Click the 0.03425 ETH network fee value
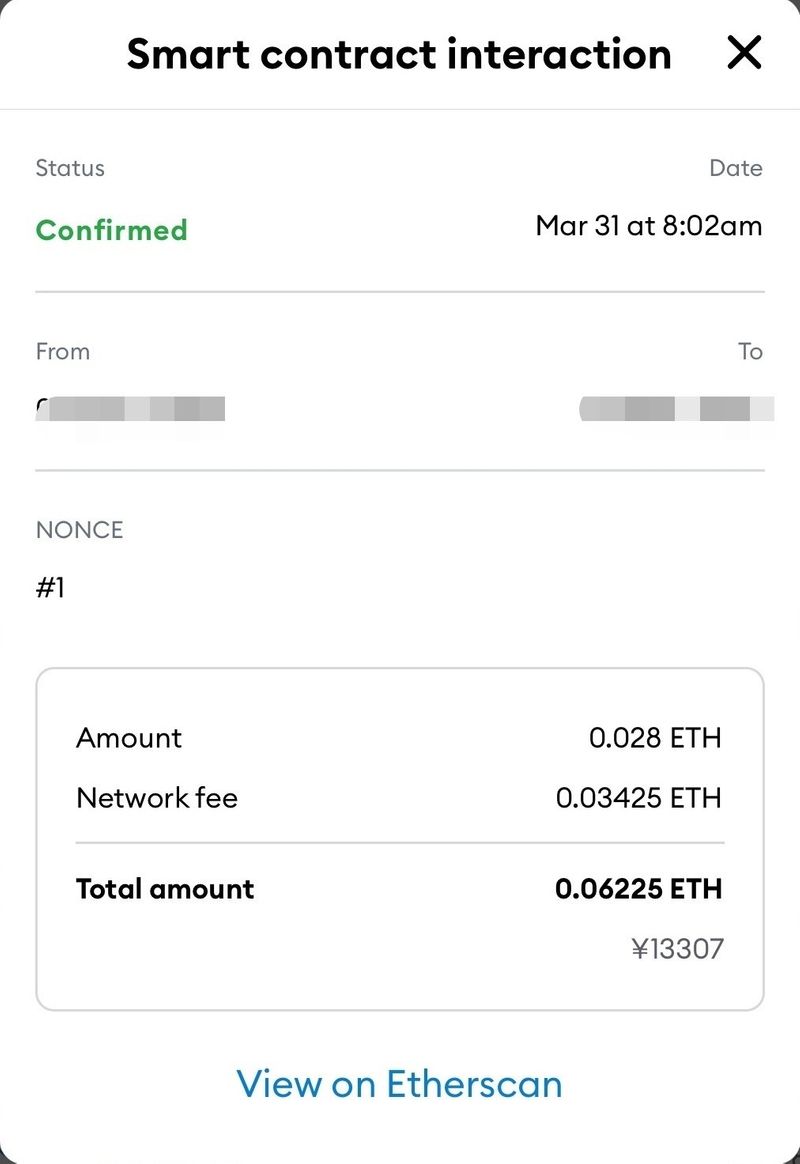Screen dimensions: 800x1164 [638, 798]
